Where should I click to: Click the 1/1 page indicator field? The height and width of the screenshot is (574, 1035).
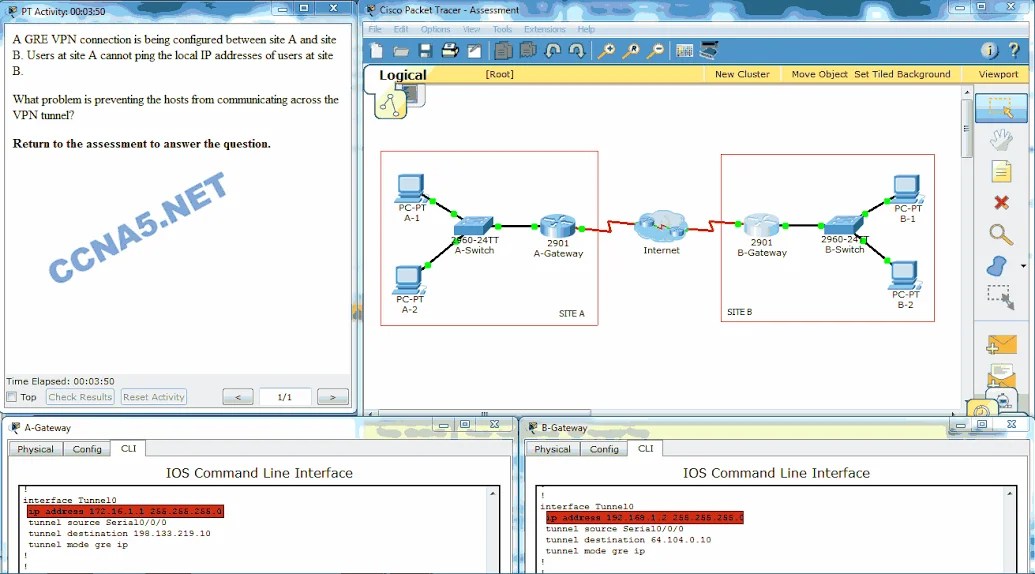pos(284,397)
